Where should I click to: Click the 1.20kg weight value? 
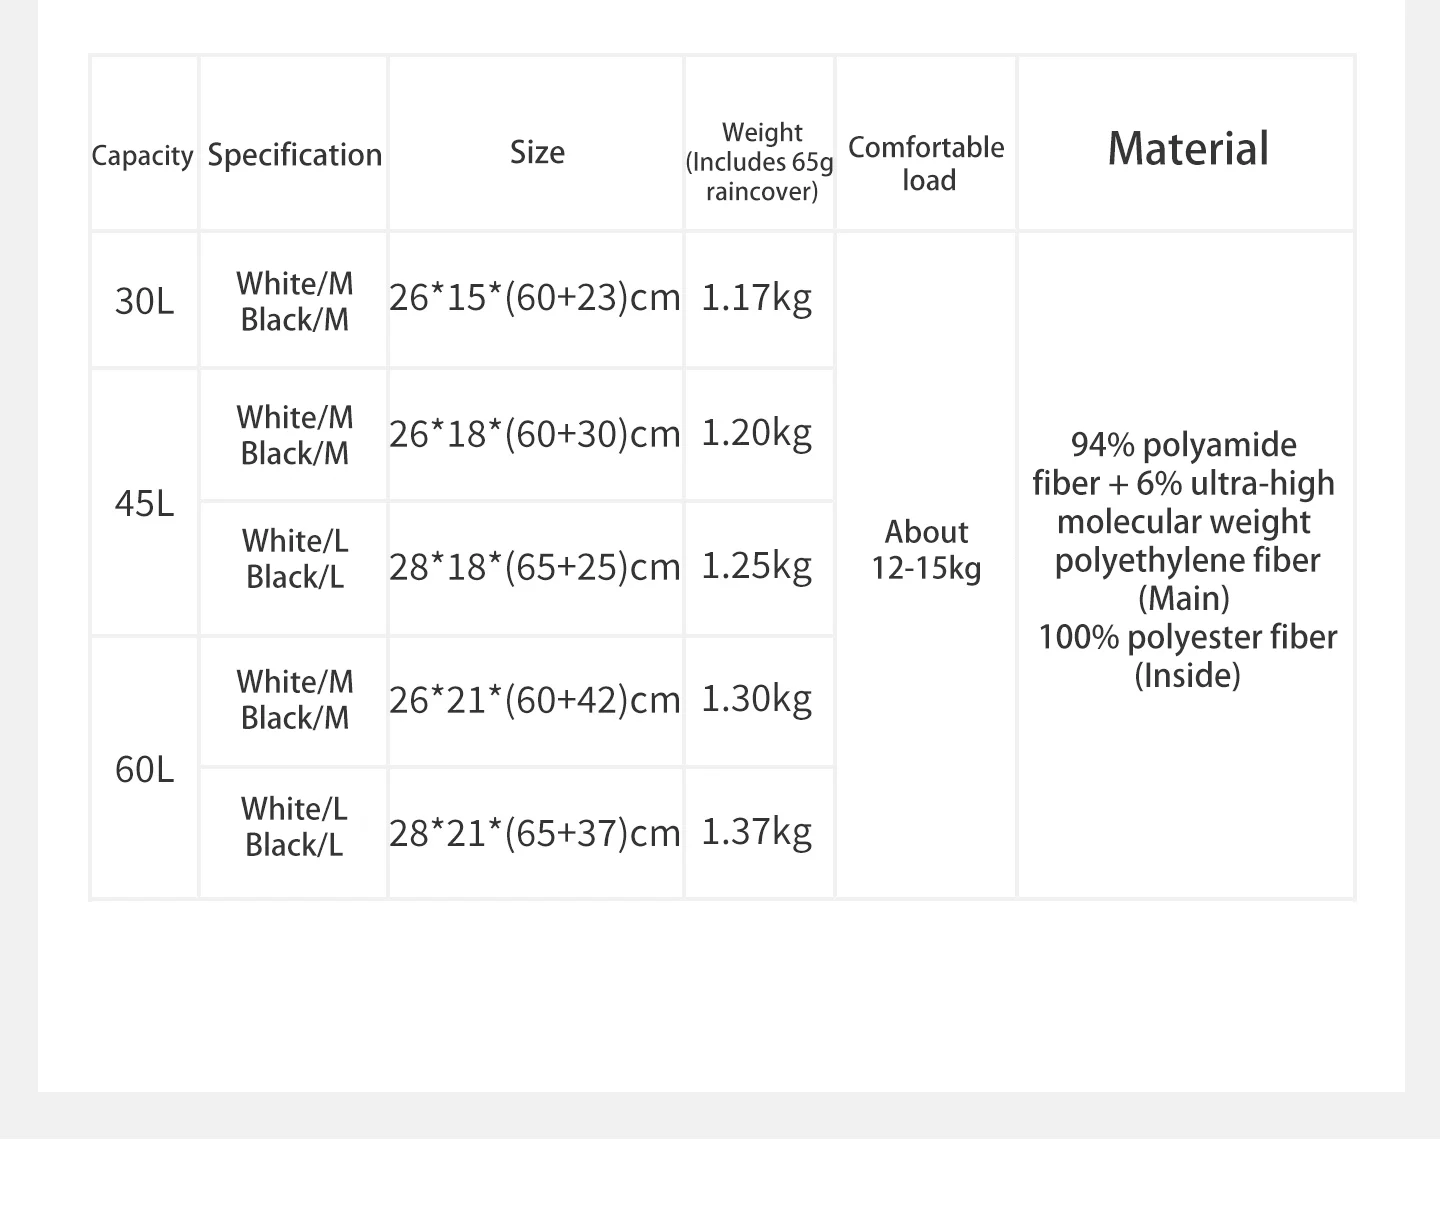pyautogui.click(x=756, y=433)
